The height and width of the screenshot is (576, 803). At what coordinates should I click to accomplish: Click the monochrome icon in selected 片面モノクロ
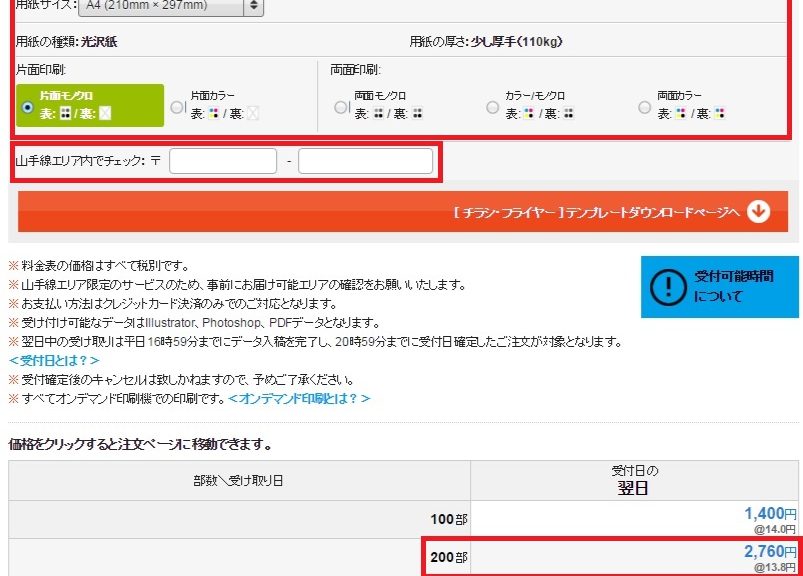pyautogui.click(x=66, y=113)
